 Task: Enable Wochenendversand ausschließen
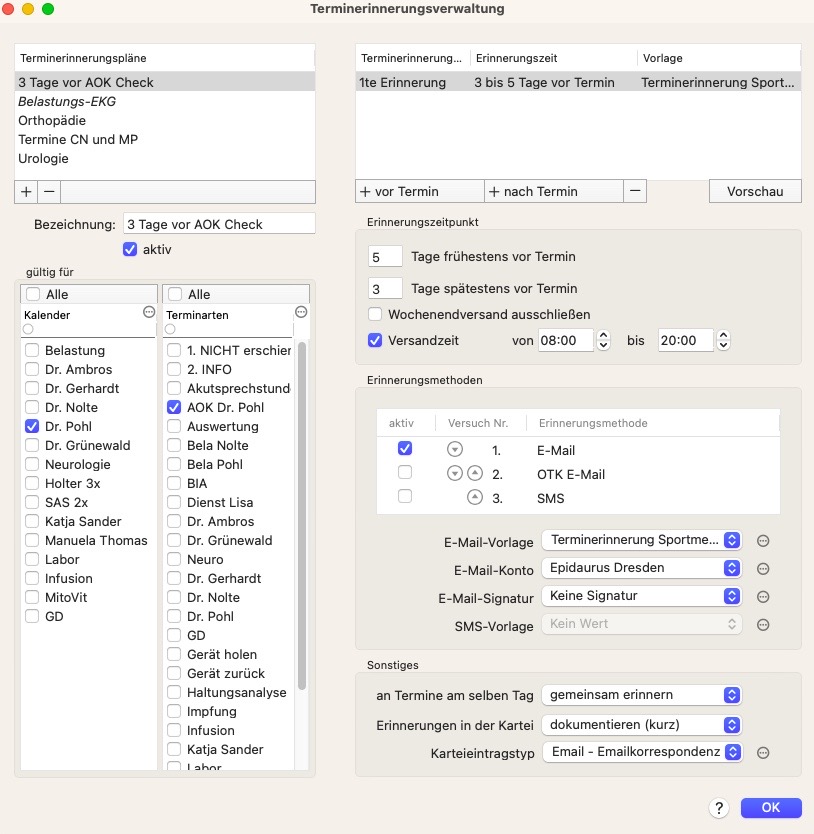pos(375,314)
